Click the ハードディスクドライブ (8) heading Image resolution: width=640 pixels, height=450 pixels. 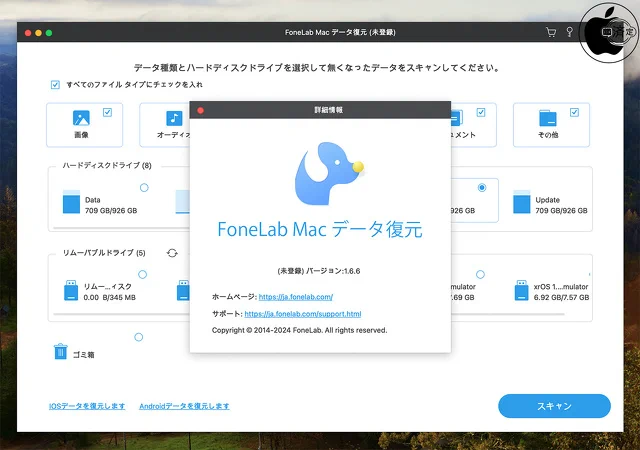pos(107,165)
